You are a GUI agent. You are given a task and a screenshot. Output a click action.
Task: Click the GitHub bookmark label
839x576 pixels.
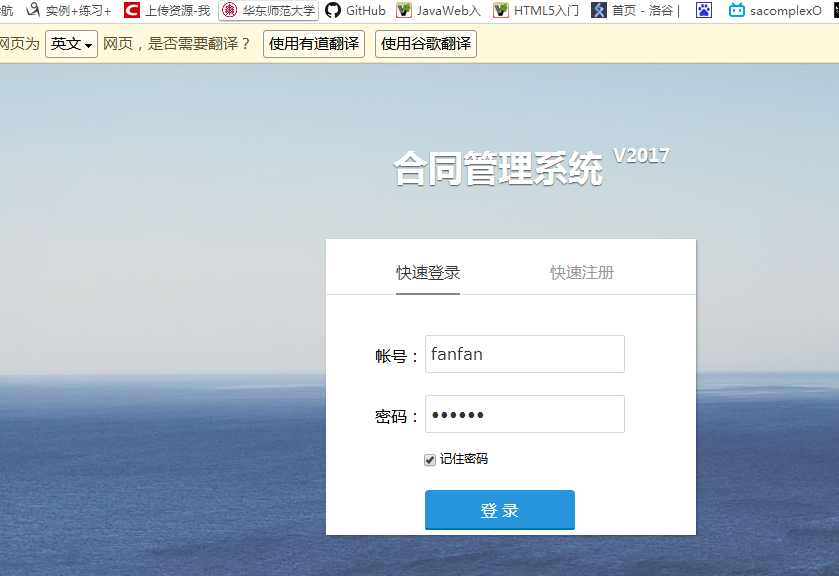[366, 11]
